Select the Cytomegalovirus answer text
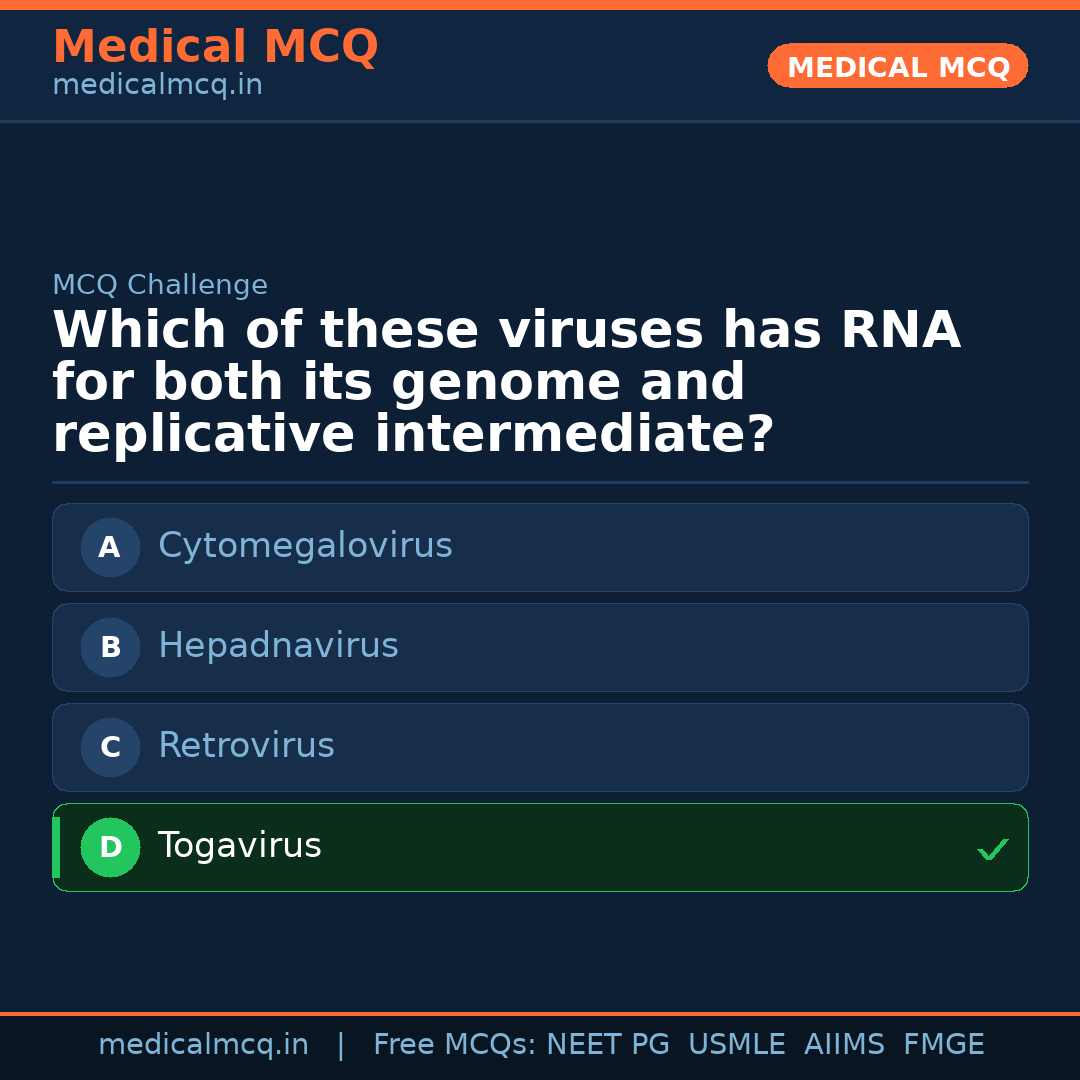The width and height of the screenshot is (1080, 1080). (305, 546)
